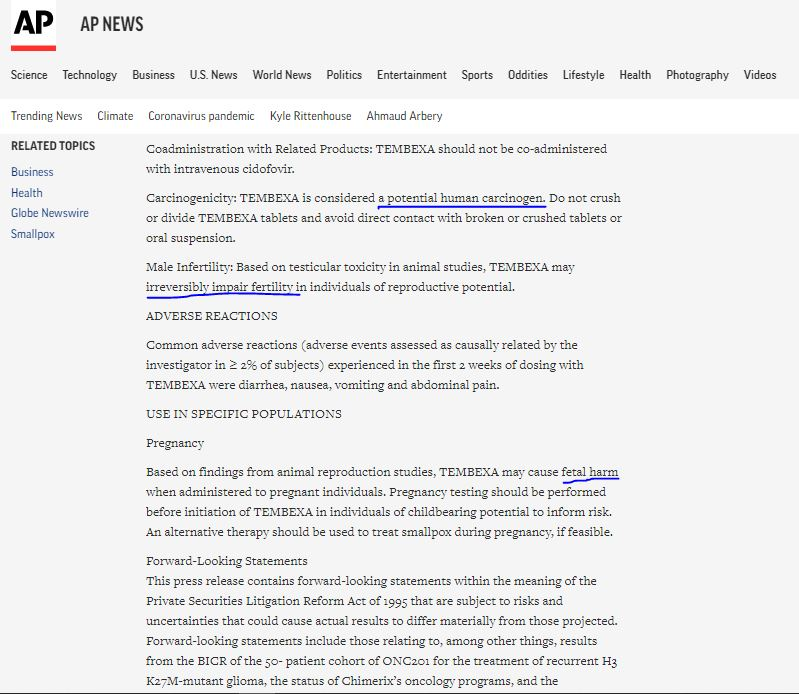Click the Forward-Looking Statements heading
The width and height of the screenshot is (799, 694).
pos(227,561)
